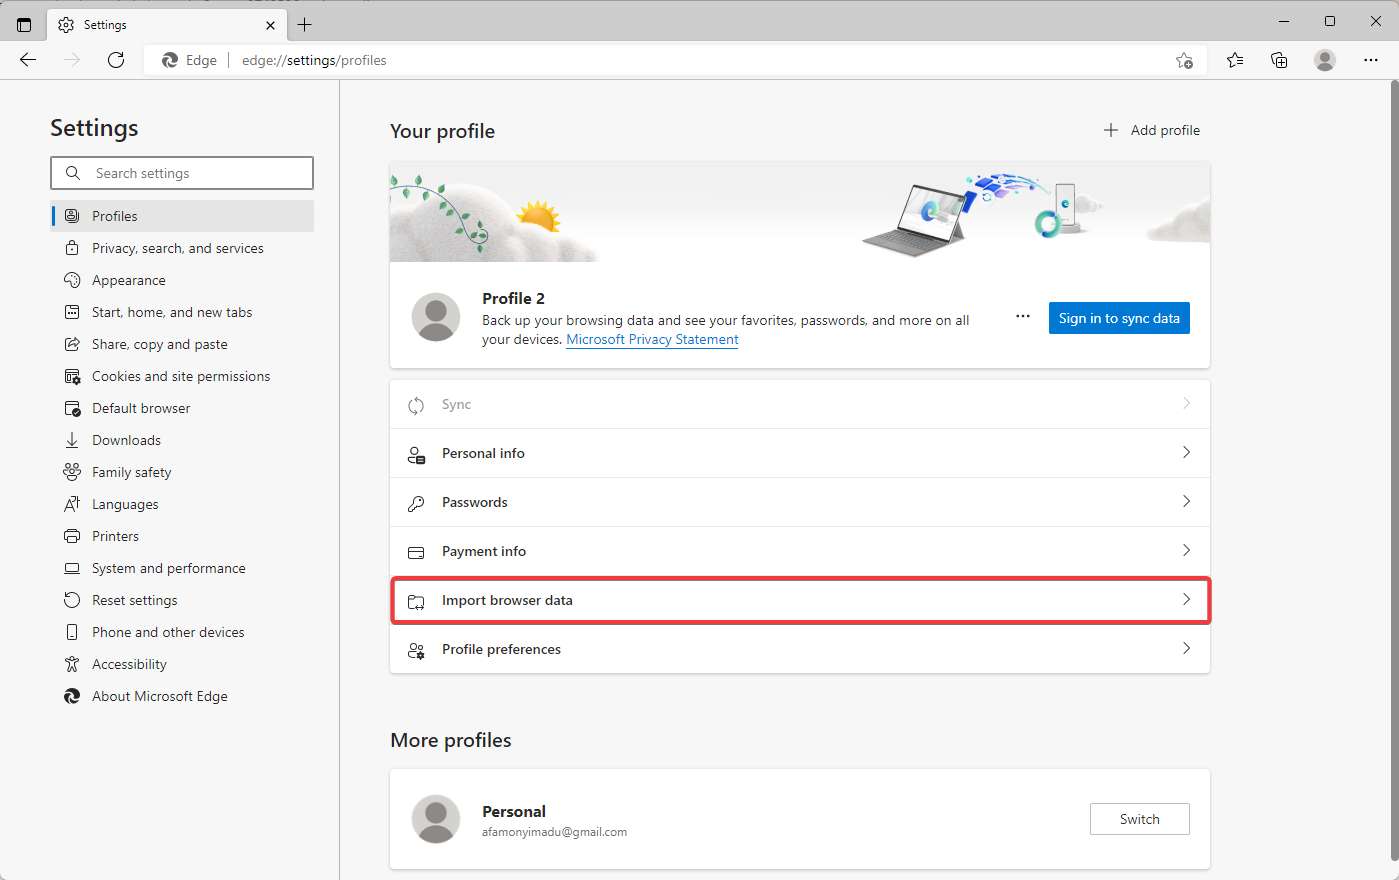Click the Personal profile avatar
The width and height of the screenshot is (1399, 880).
[436, 820]
